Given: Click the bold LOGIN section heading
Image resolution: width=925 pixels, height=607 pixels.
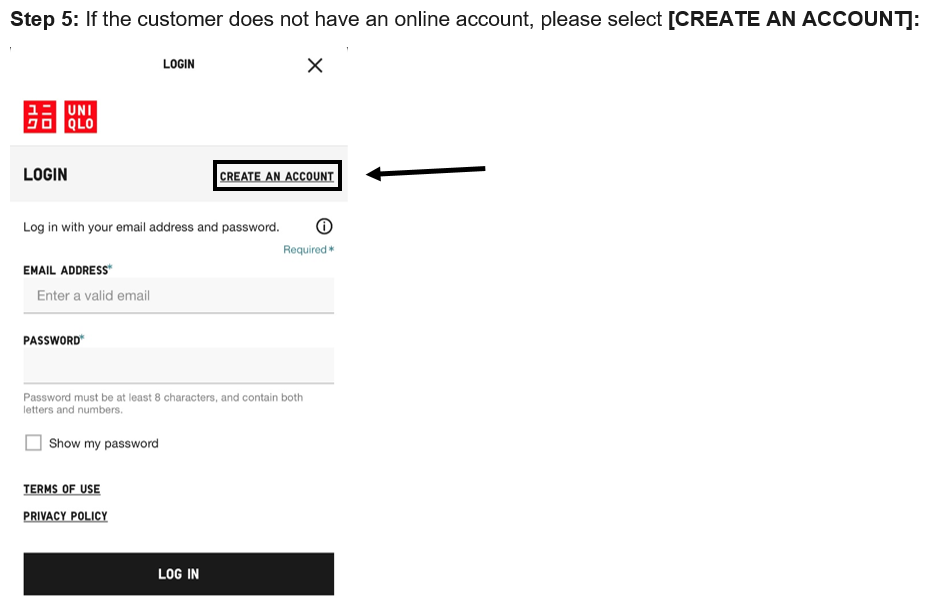Looking at the screenshot, I should pyautogui.click(x=45, y=175).
